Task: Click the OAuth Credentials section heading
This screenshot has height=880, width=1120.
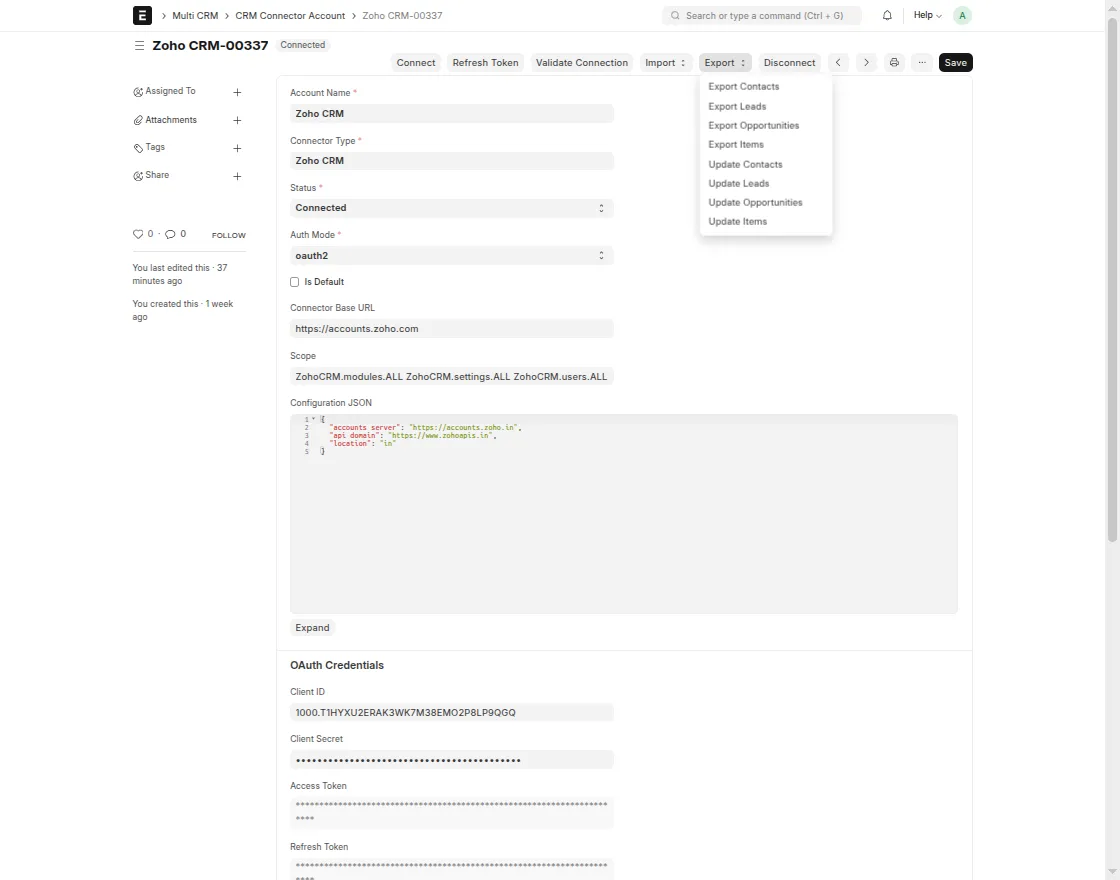Action: point(336,665)
